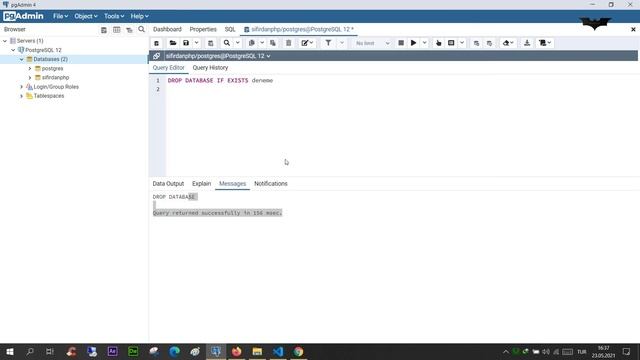Click the Save Data Changes icon
640x360 pixels.
click(x=211, y=43)
